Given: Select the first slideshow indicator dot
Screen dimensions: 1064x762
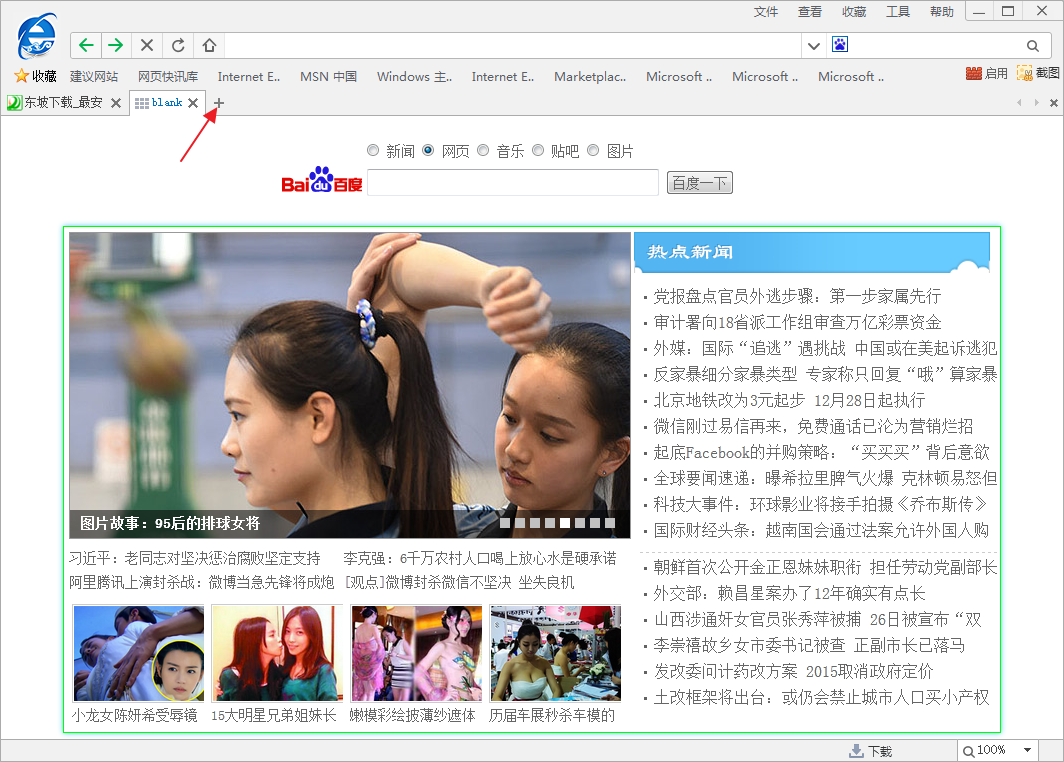Looking at the screenshot, I should (505, 522).
